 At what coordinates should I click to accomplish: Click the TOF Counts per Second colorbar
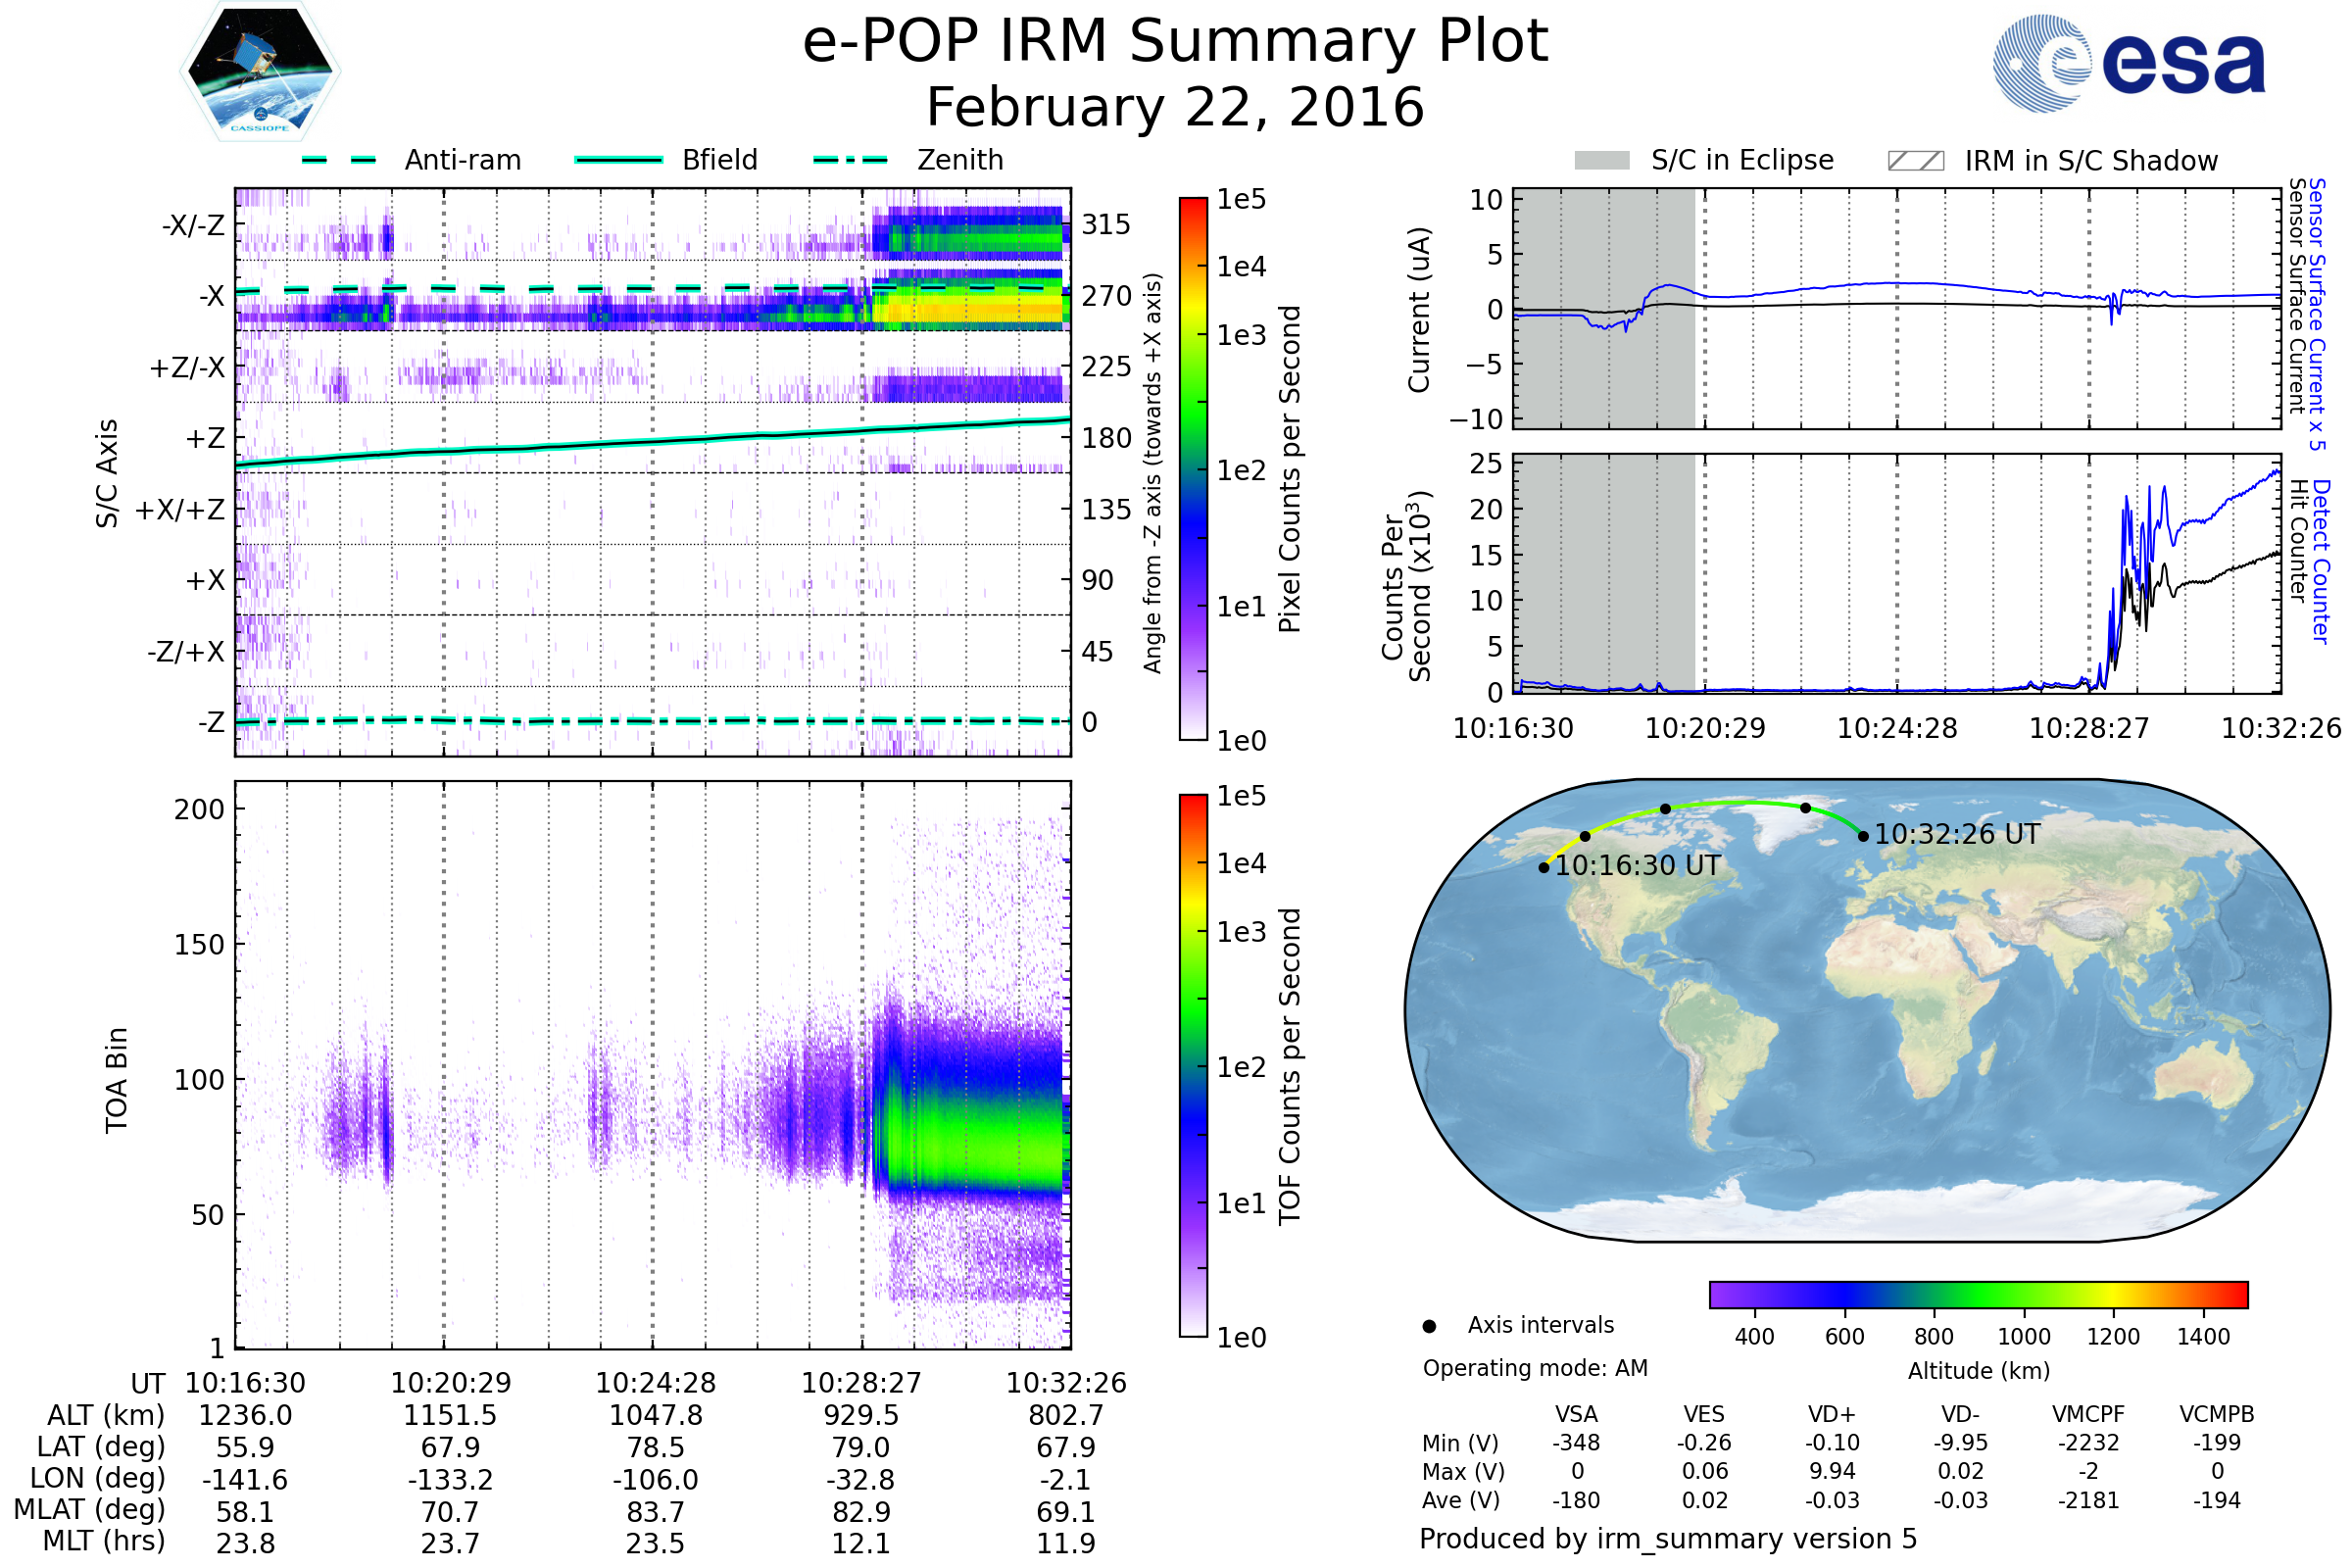[x=1193, y=1066]
